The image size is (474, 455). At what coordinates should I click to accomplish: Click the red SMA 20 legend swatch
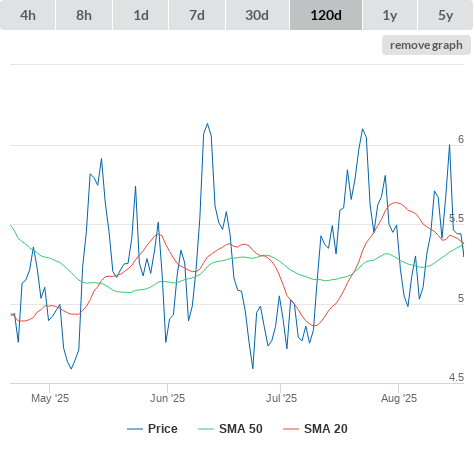(291, 429)
